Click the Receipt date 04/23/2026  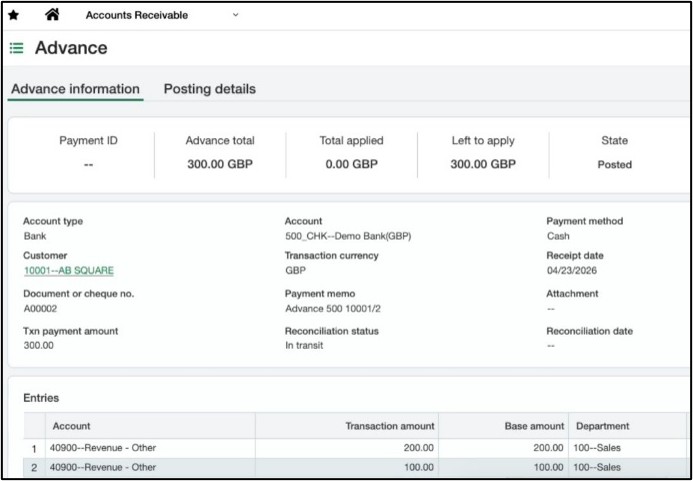pyautogui.click(x=572, y=271)
